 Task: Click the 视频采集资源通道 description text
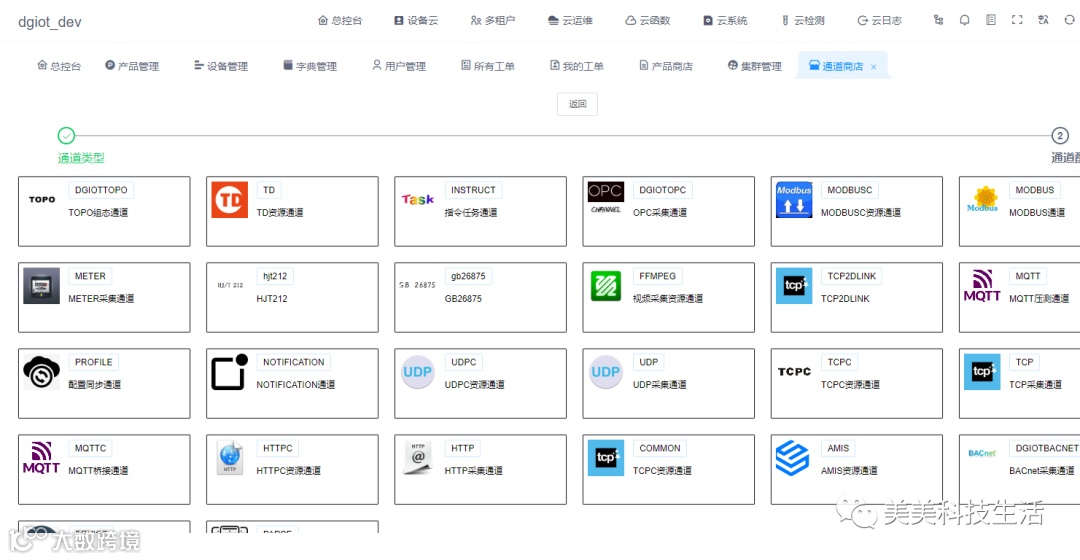[x=668, y=299]
